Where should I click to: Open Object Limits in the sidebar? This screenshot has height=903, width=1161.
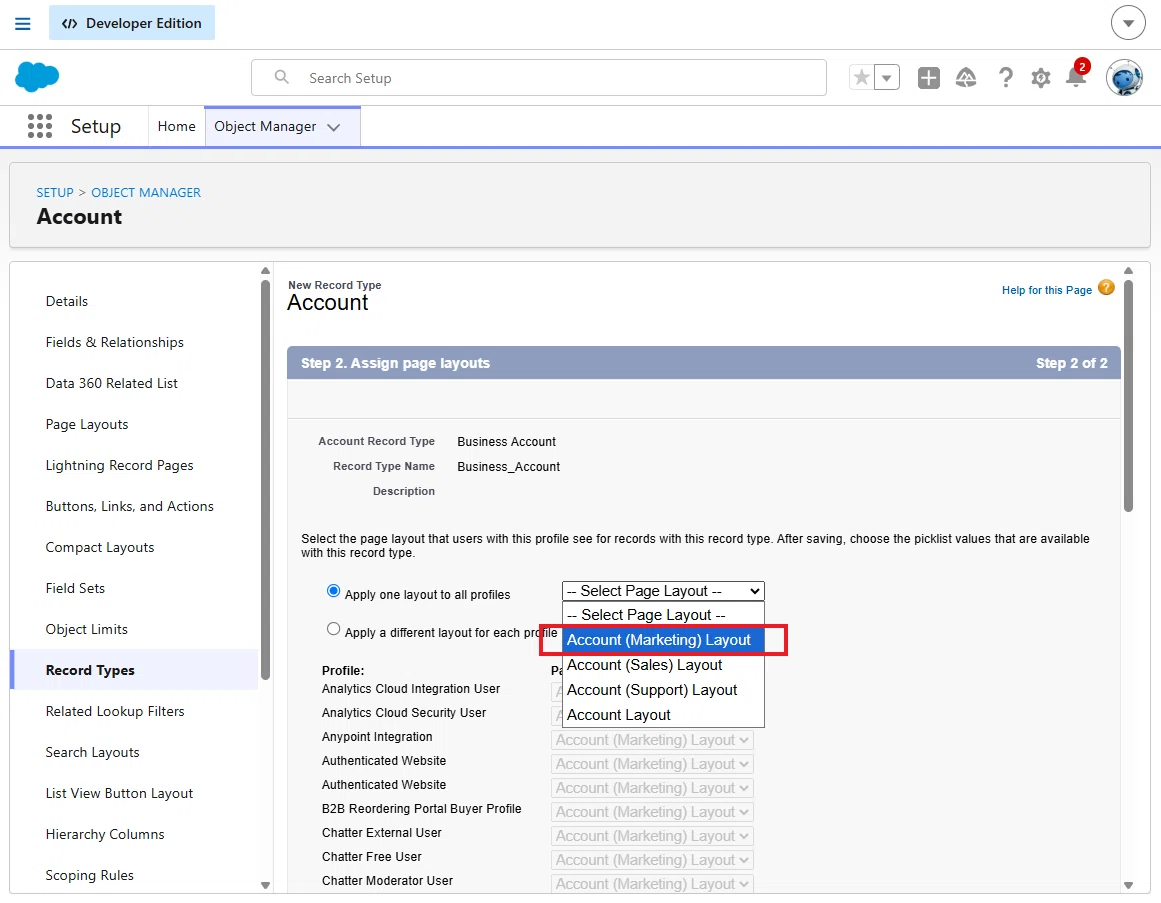click(87, 629)
